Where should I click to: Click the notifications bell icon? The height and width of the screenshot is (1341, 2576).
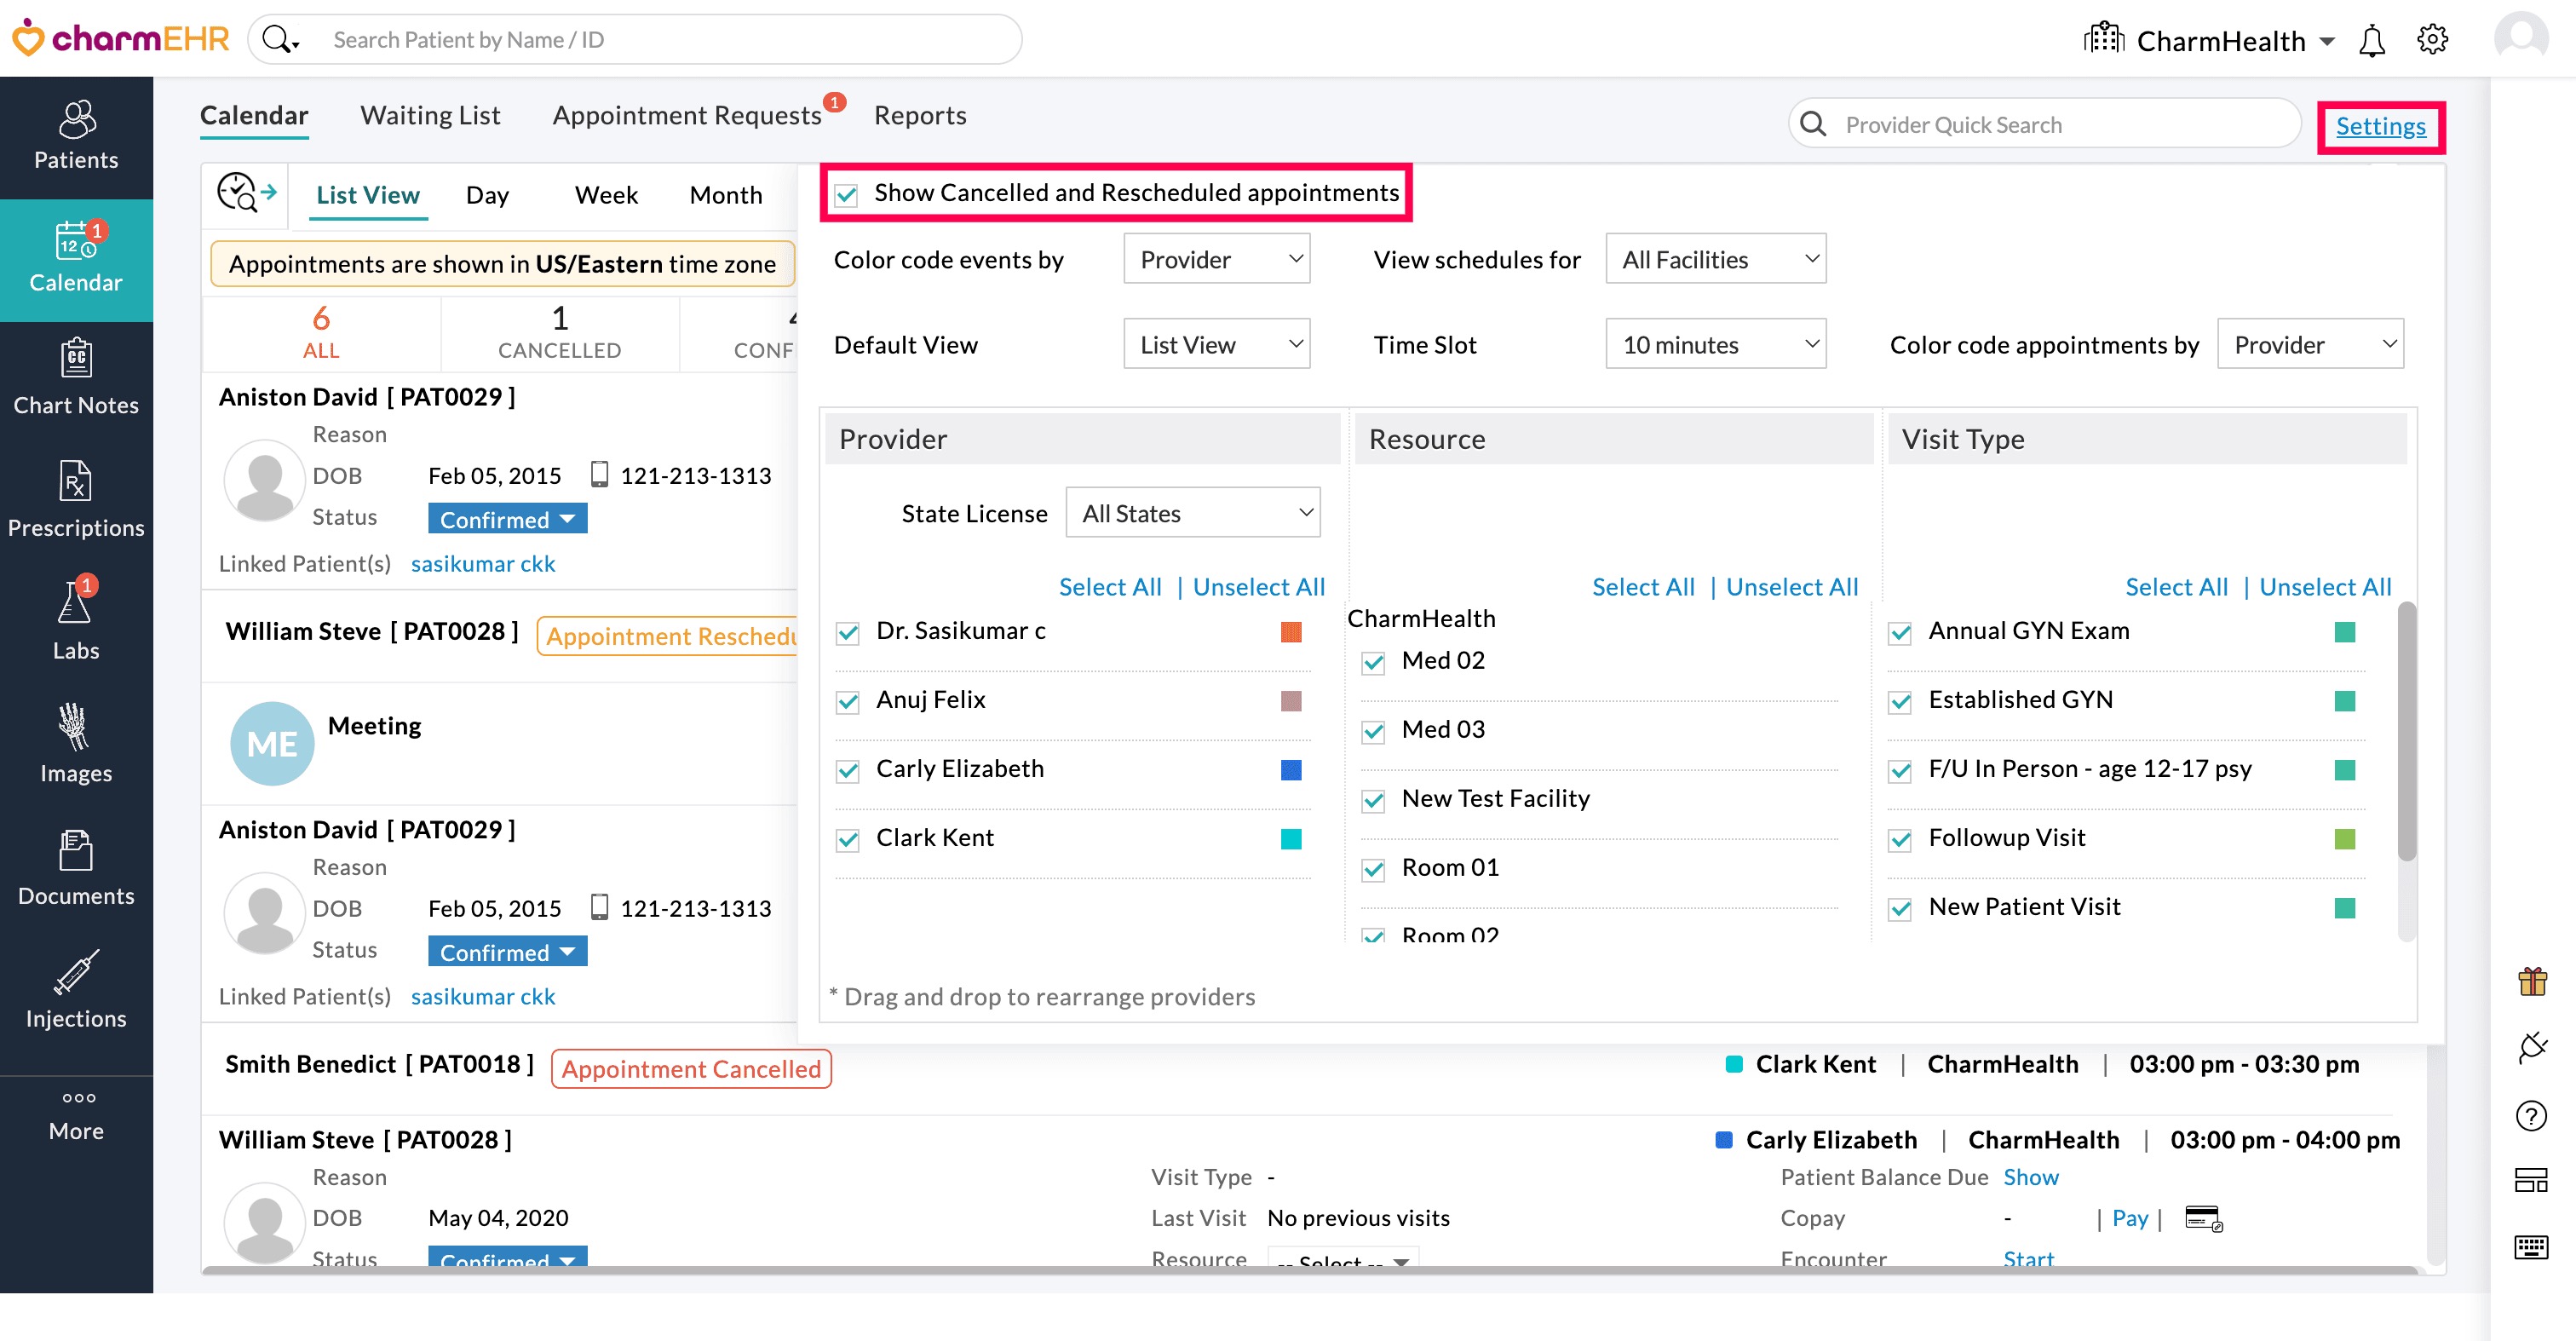coord(2371,41)
